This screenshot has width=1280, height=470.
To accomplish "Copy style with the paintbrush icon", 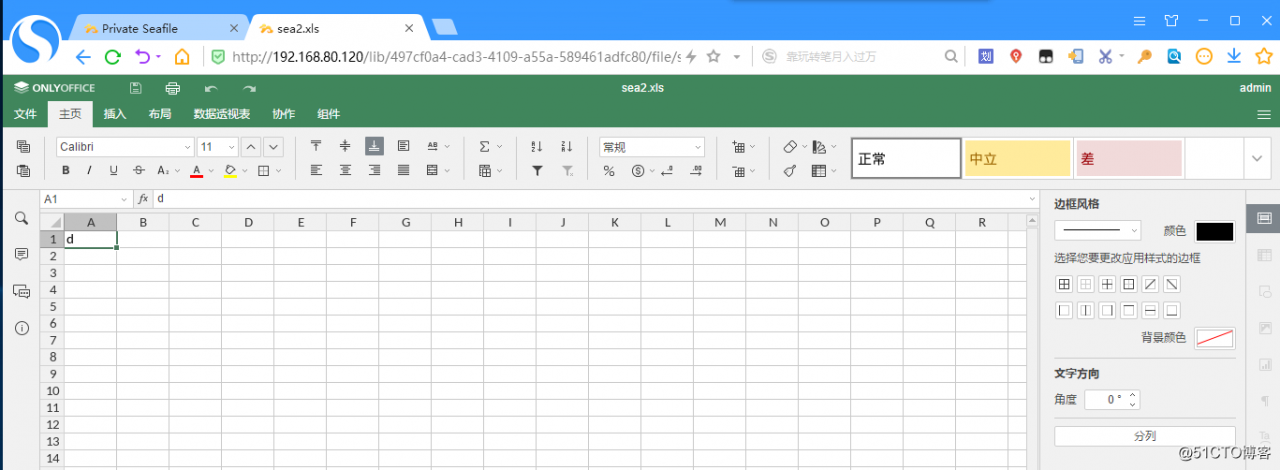I will [789, 171].
